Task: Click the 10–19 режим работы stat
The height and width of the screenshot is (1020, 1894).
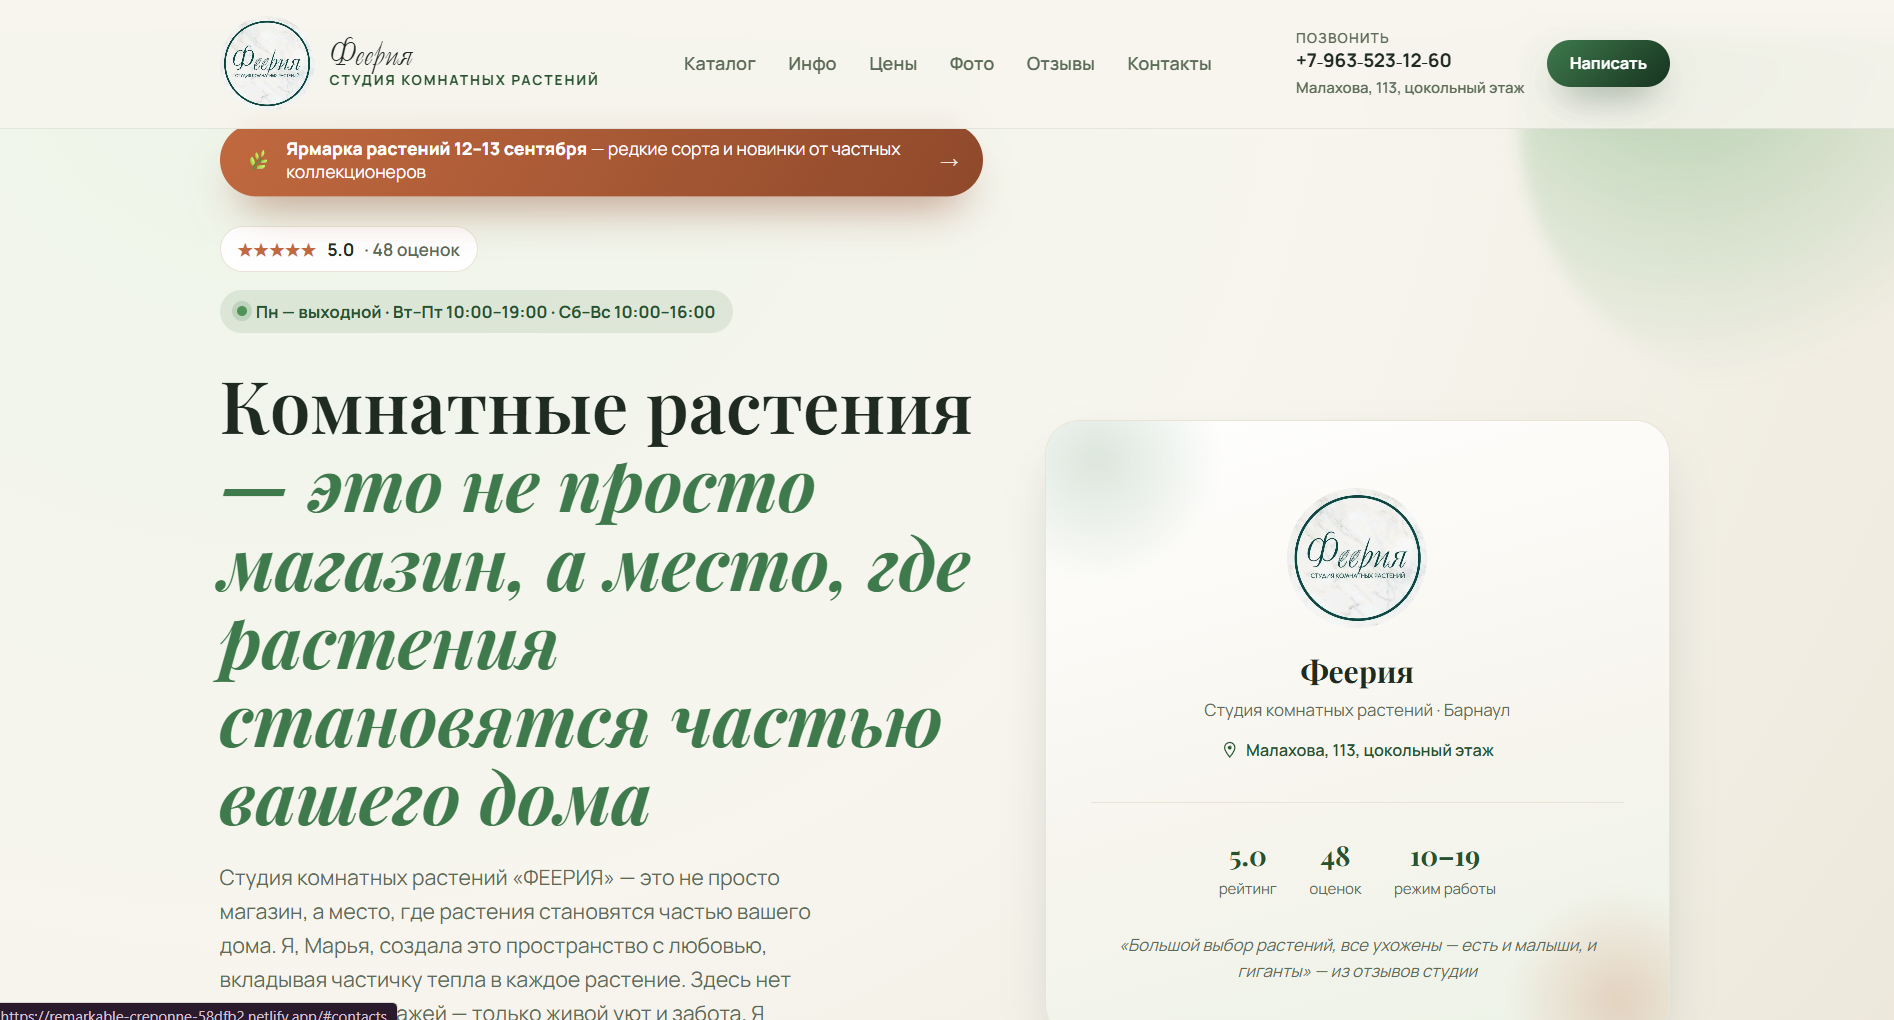Action: coord(1445,871)
